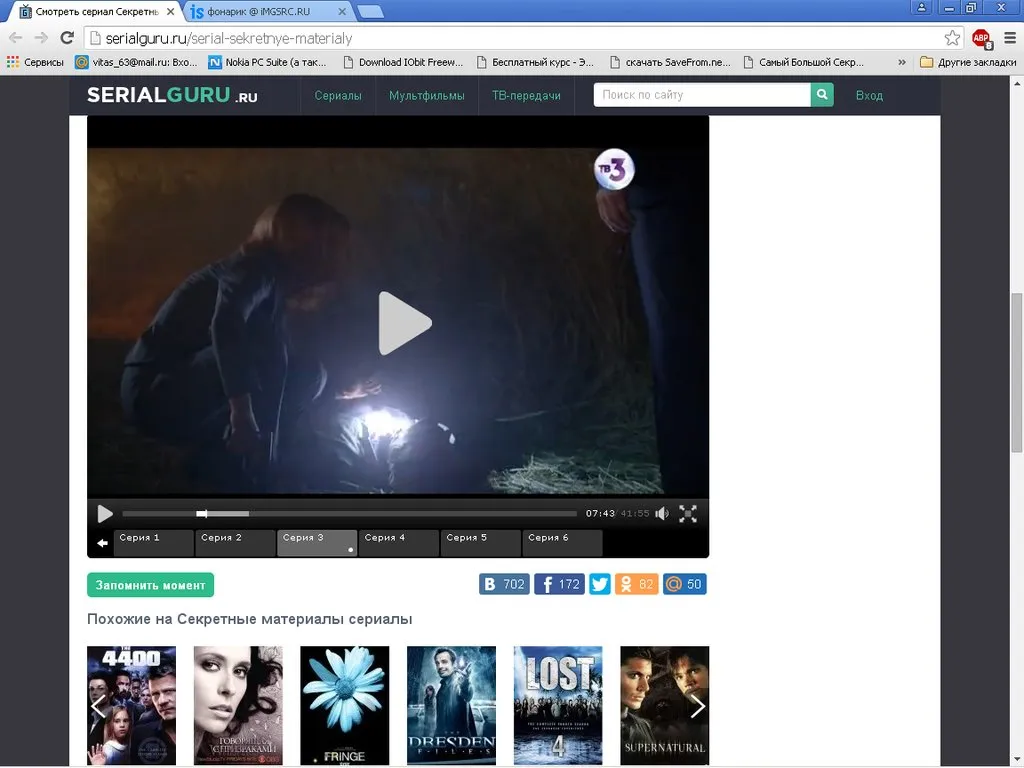Share on Odnoklassniki button showing 82

pos(636,584)
